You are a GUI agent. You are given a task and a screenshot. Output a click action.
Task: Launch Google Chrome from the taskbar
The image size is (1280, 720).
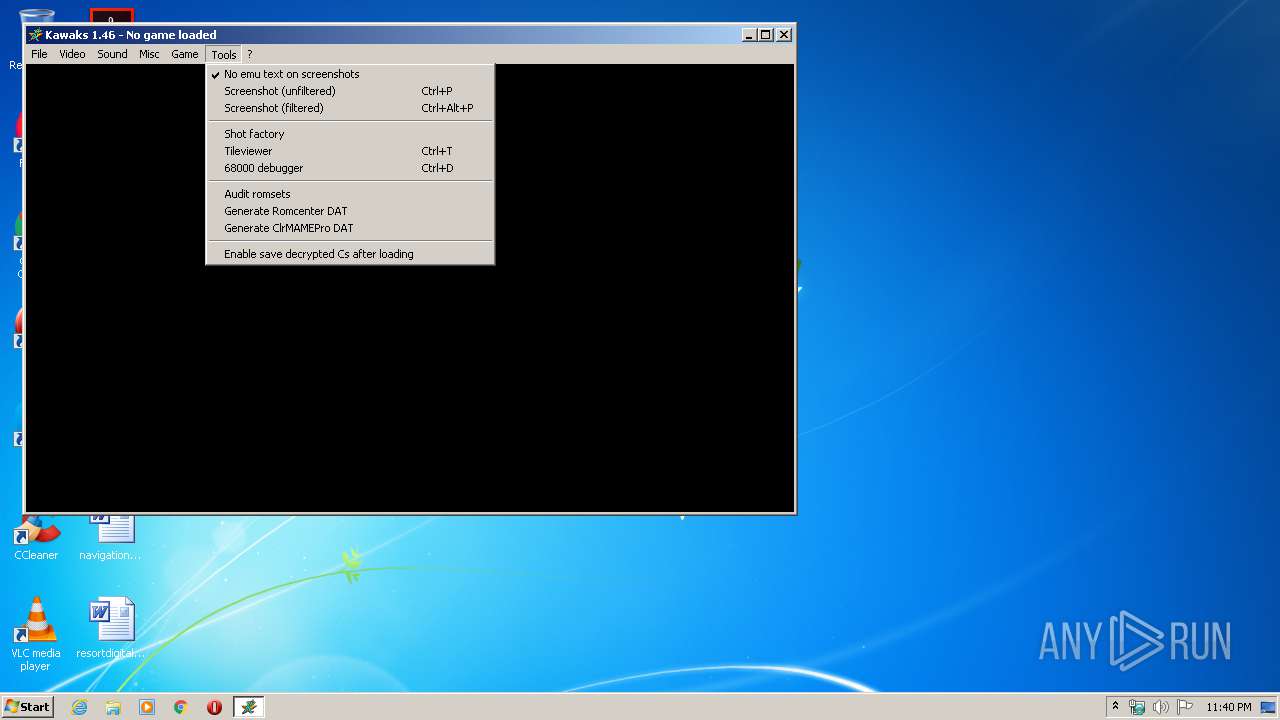click(181, 707)
